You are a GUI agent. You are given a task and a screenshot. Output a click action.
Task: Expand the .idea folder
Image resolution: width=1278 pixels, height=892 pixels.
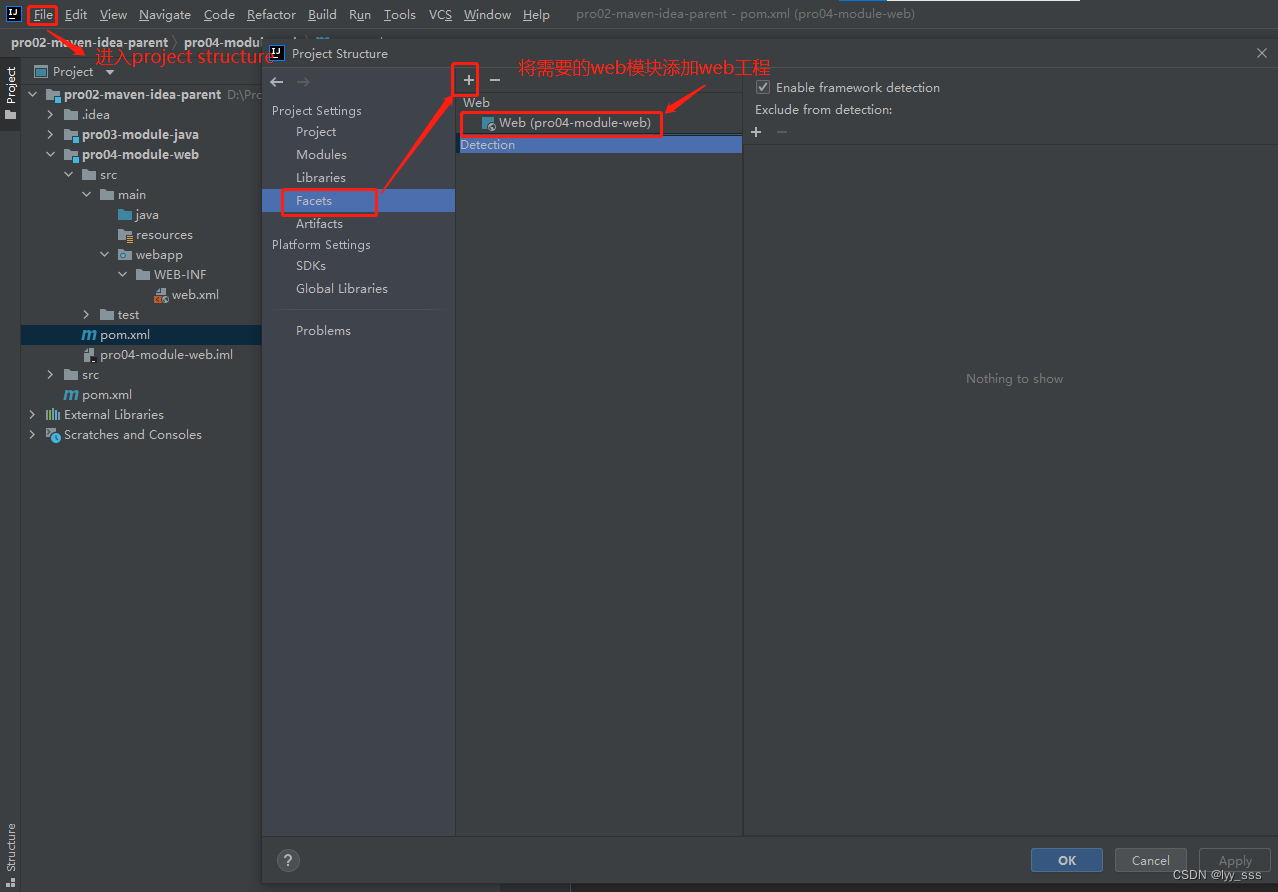[51, 115]
